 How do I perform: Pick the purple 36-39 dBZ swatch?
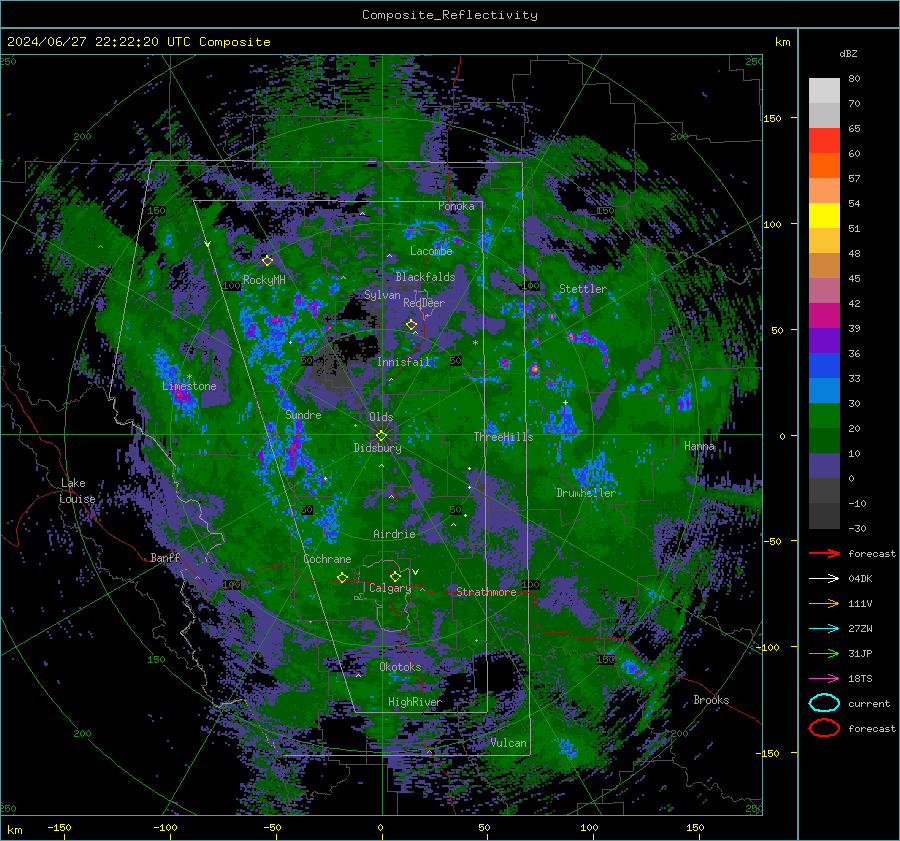point(824,341)
